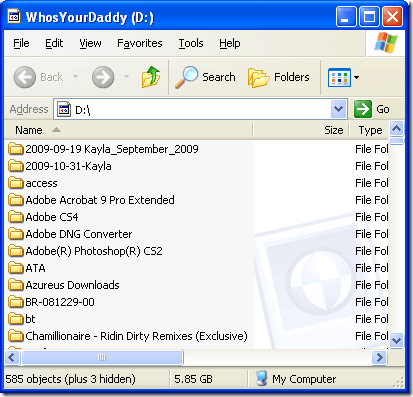Open the Favorites menu

click(140, 43)
